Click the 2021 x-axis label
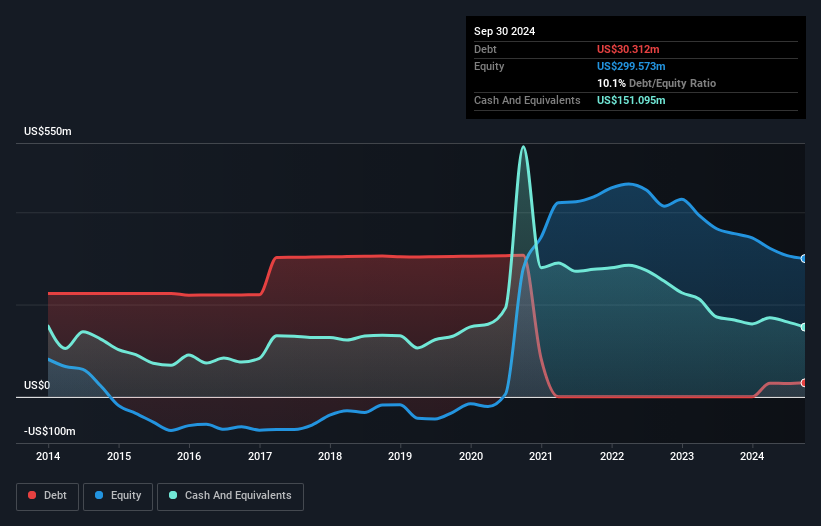The image size is (821, 526). tap(541, 456)
